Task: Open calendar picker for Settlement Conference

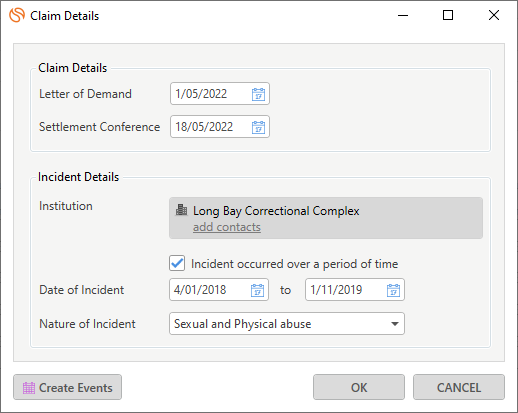Action: point(258,127)
